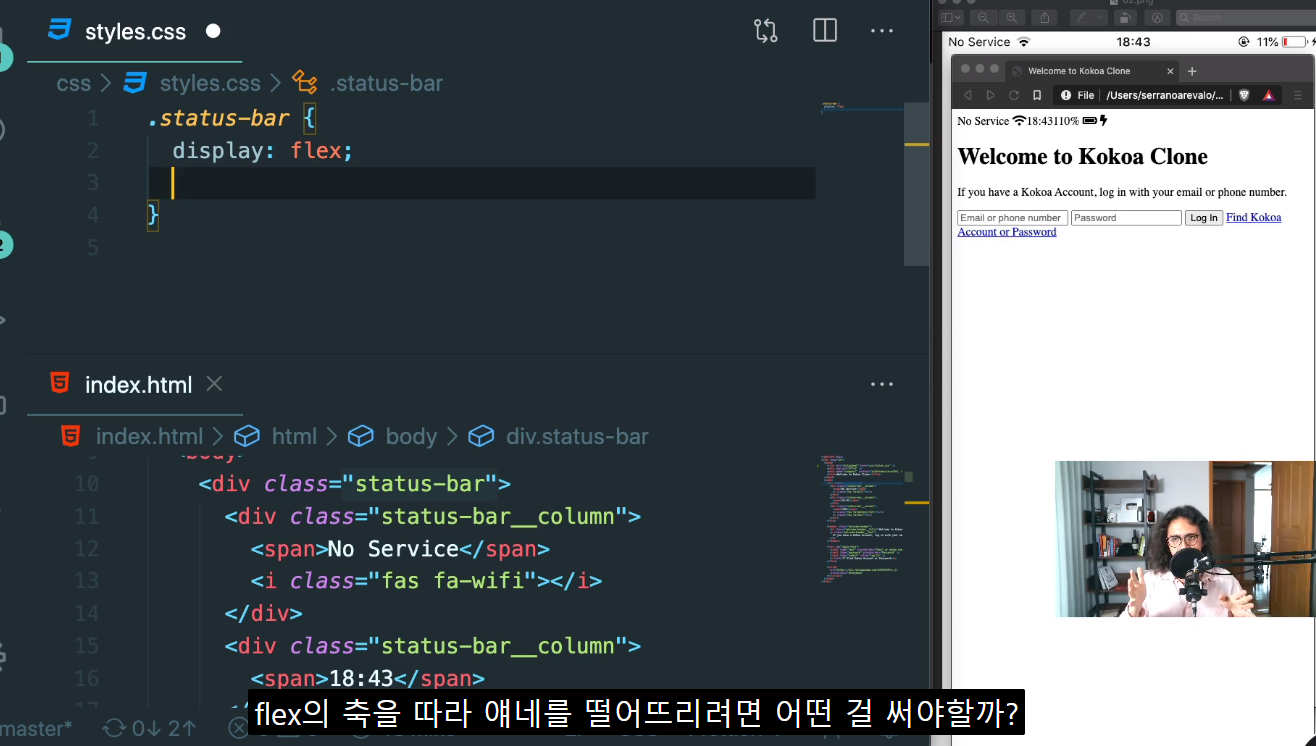
Task: Click the Open Changes compare icon in styles.css editor
Action: click(x=766, y=31)
